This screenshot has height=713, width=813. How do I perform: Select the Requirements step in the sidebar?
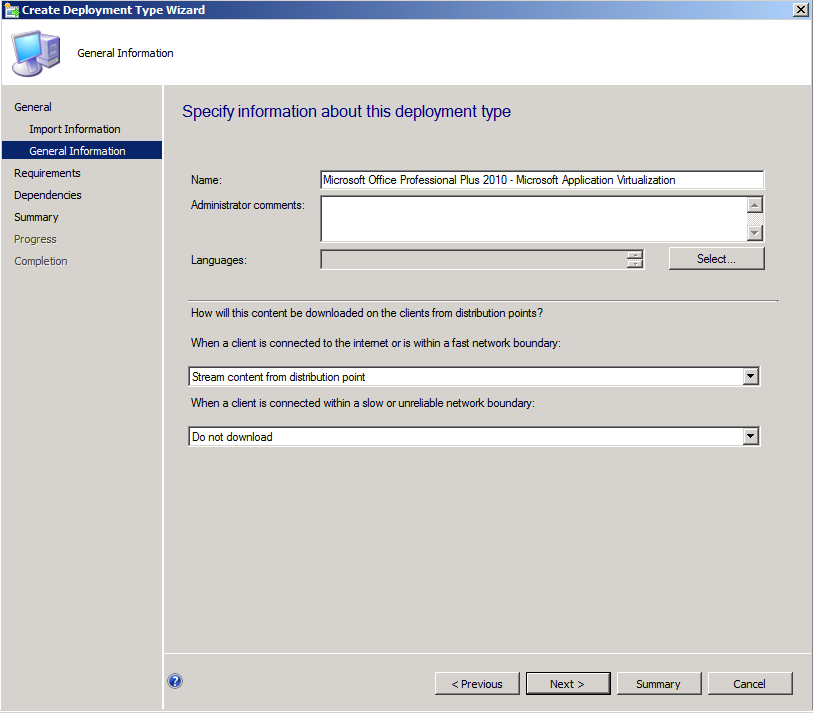pos(46,172)
